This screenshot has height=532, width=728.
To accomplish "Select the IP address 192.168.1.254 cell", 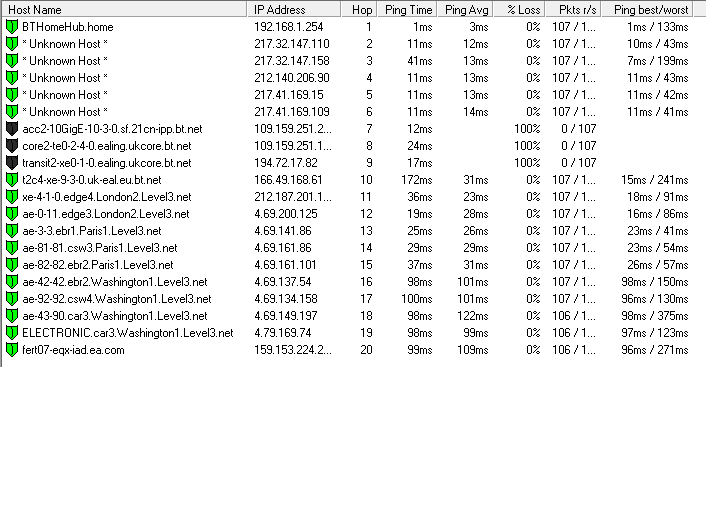I will [x=289, y=27].
